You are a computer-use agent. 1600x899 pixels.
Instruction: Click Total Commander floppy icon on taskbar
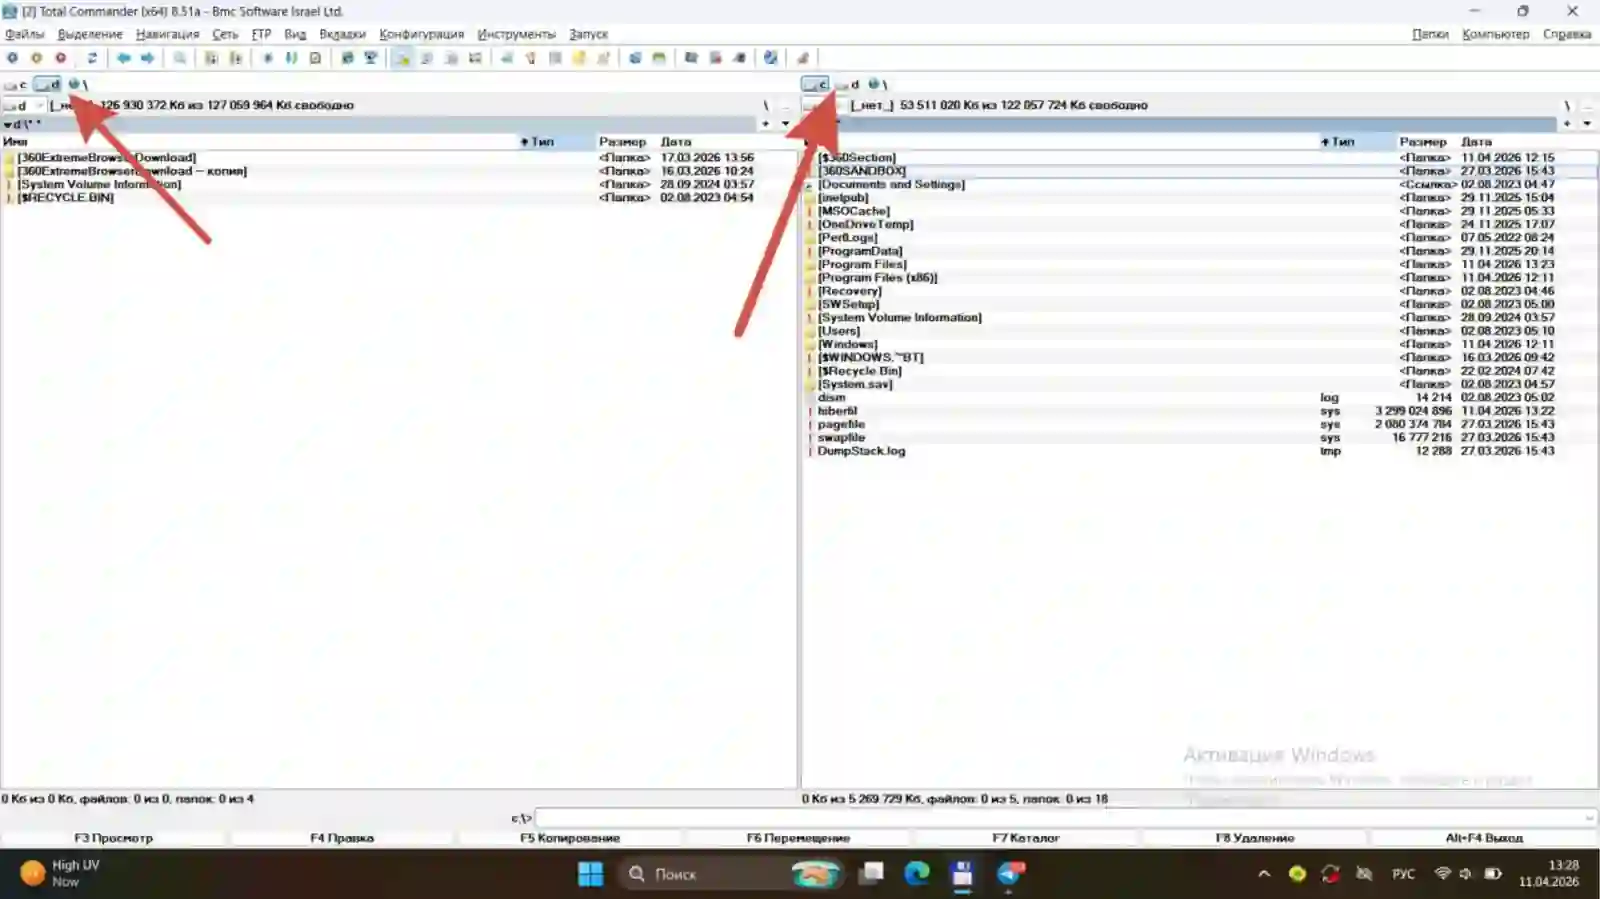(x=962, y=874)
